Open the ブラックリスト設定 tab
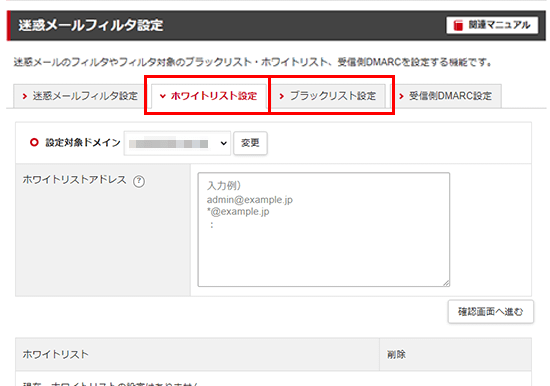Screen dimensions: 550x386 tap(328, 96)
